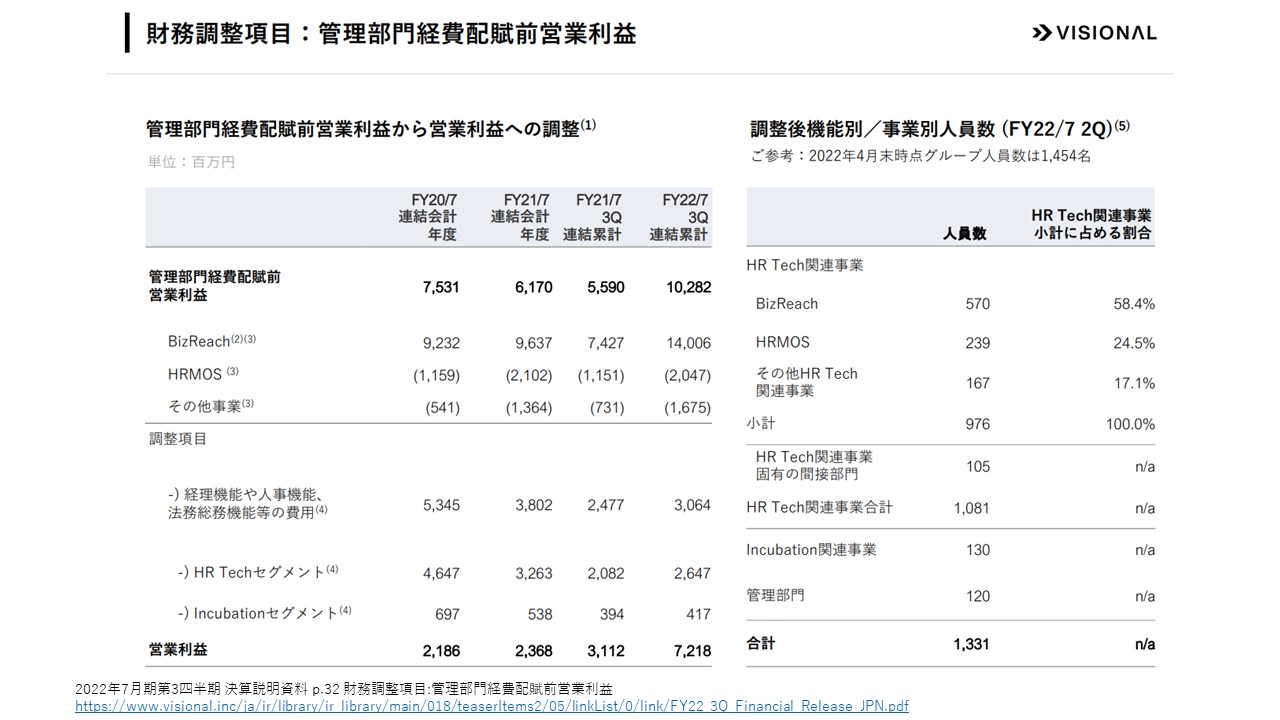Select value 14,006

click(x=688, y=343)
